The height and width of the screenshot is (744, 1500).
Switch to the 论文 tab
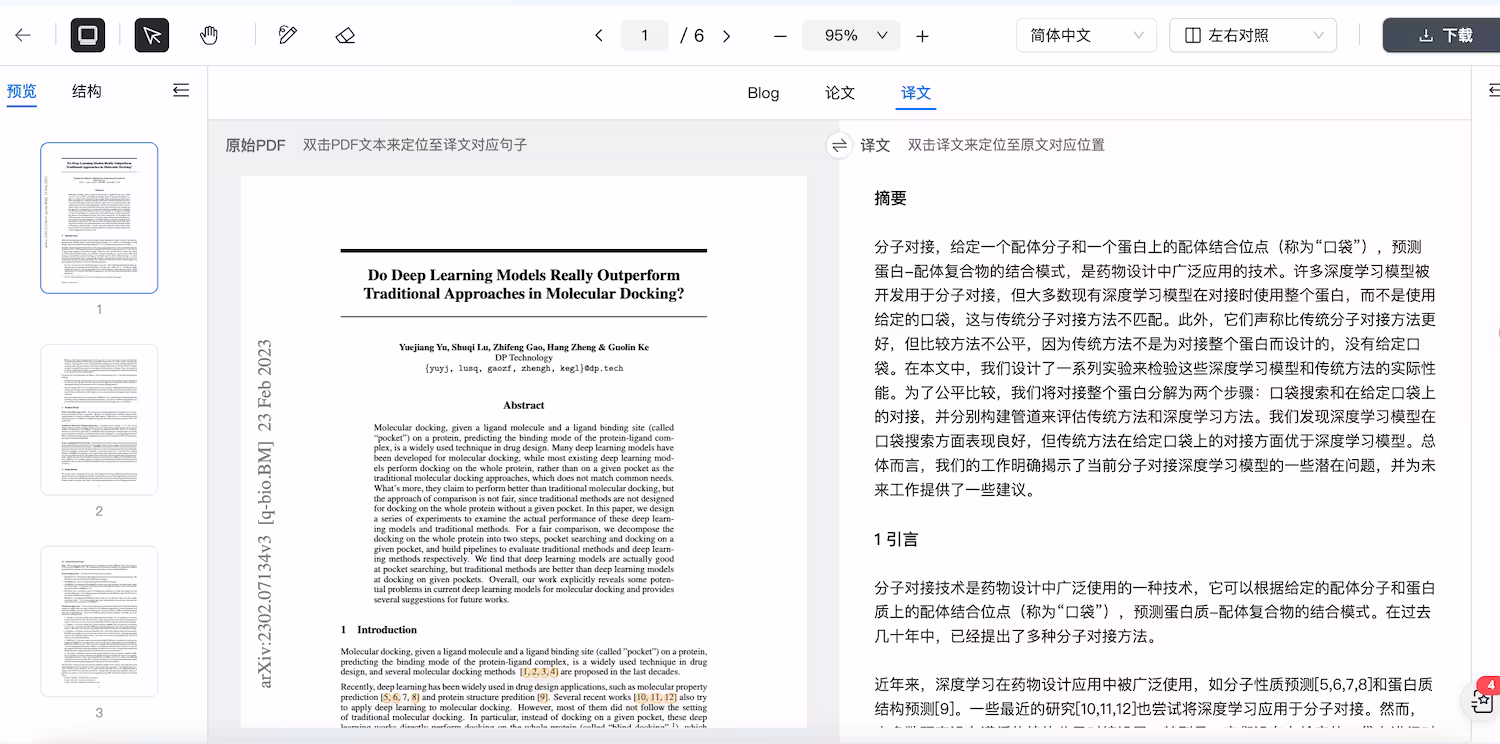[839, 92]
